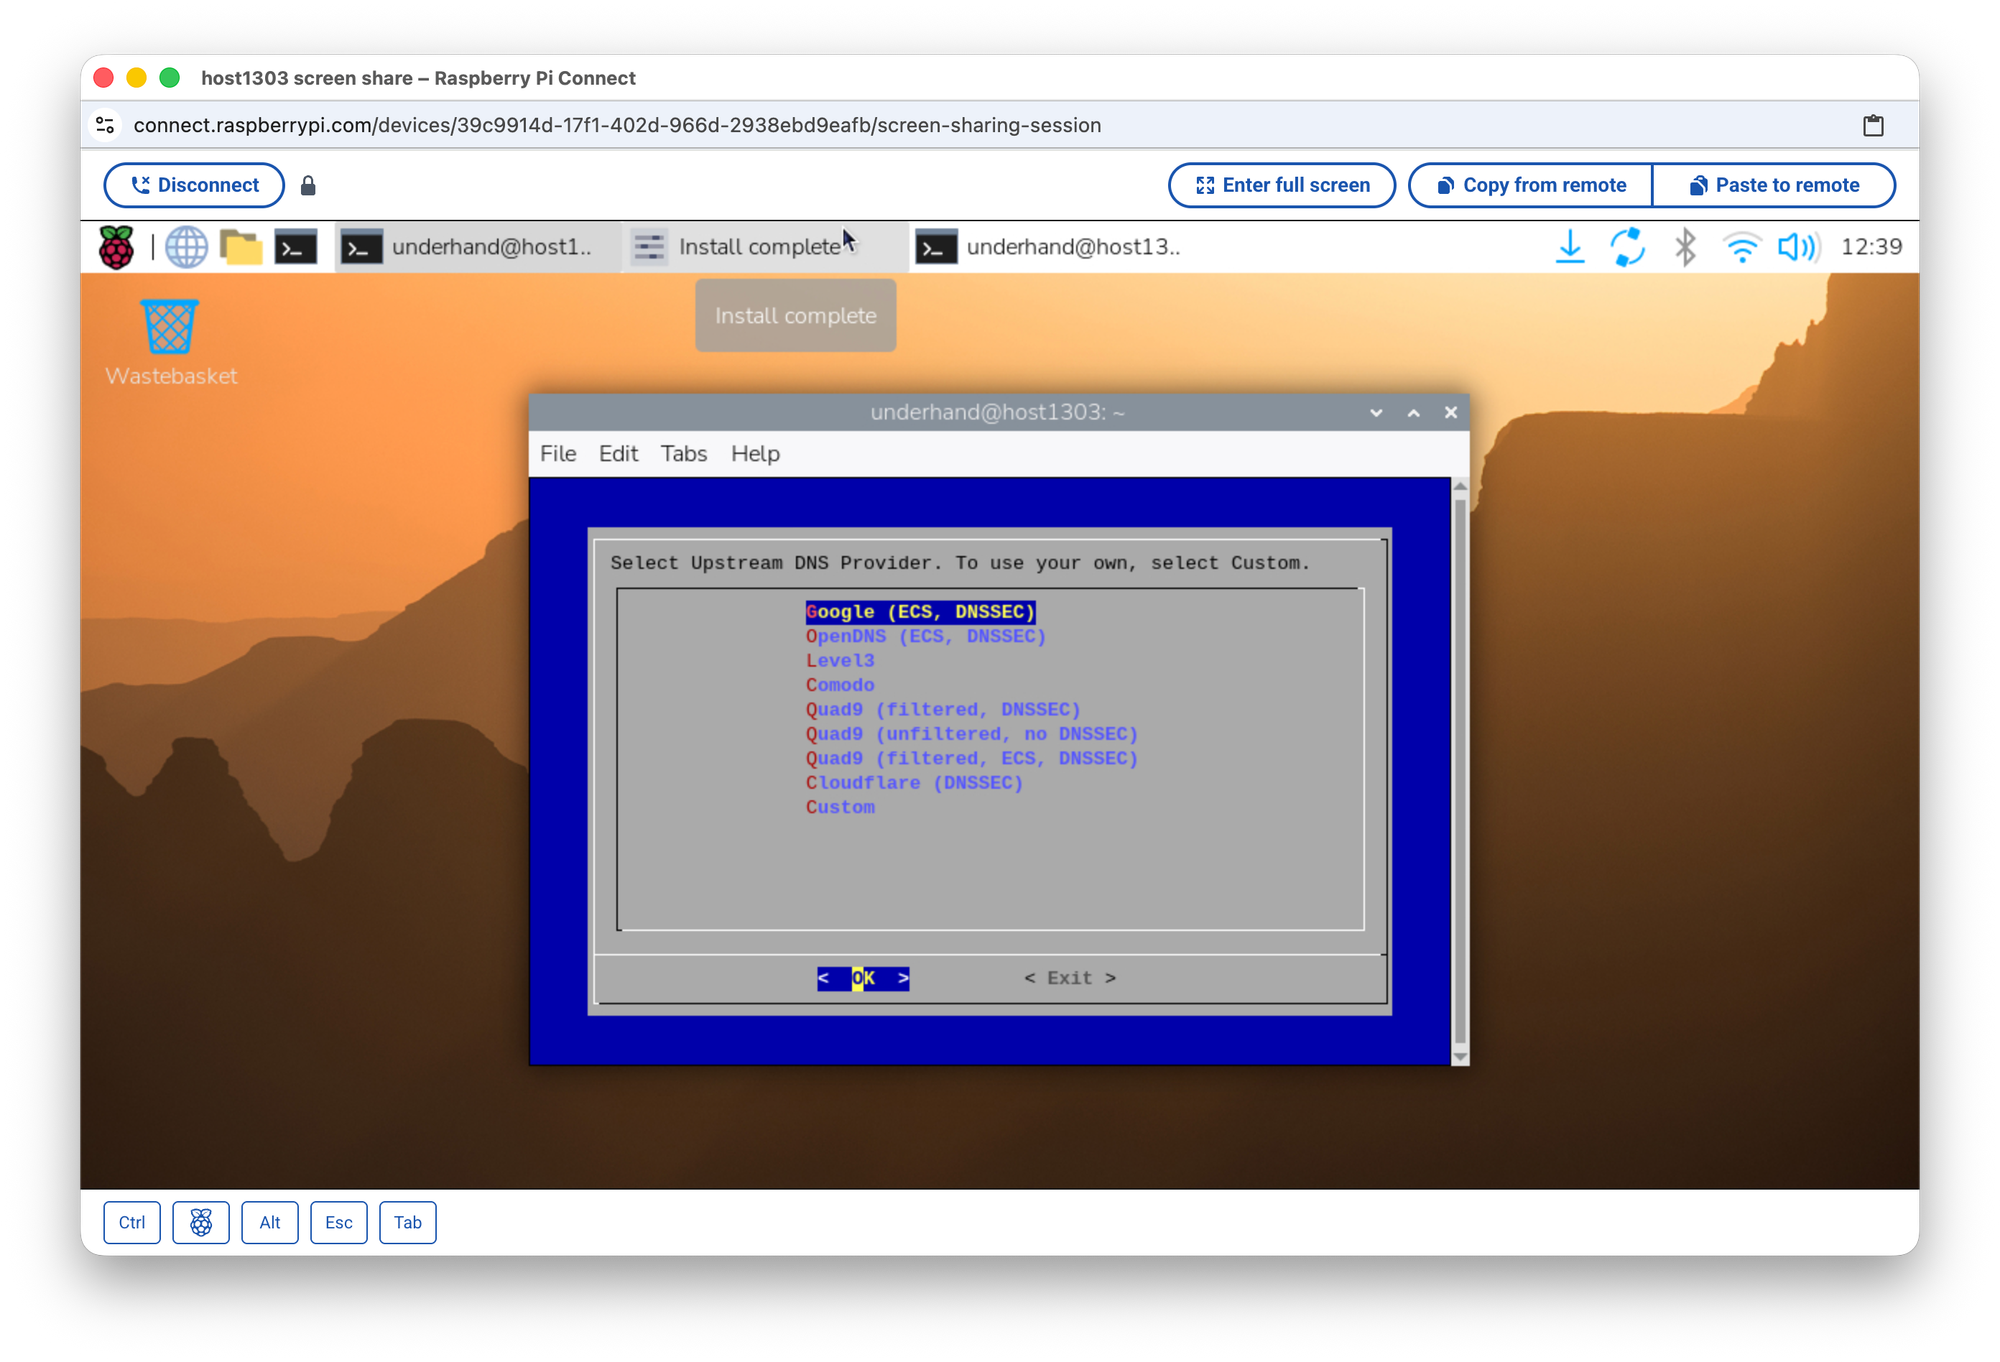The width and height of the screenshot is (2000, 1362).
Task: Launch terminal from the taskbar launcher
Action: pyautogui.click(x=296, y=247)
